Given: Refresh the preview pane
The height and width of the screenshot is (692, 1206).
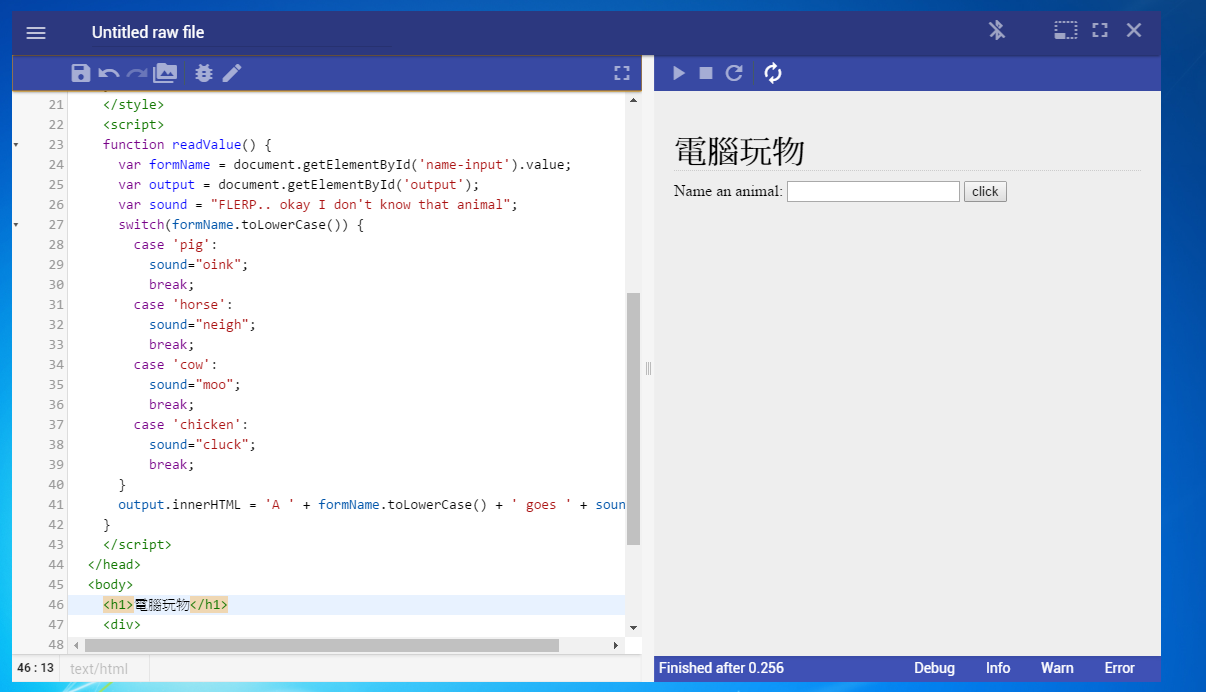Looking at the screenshot, I should [734, 72].
